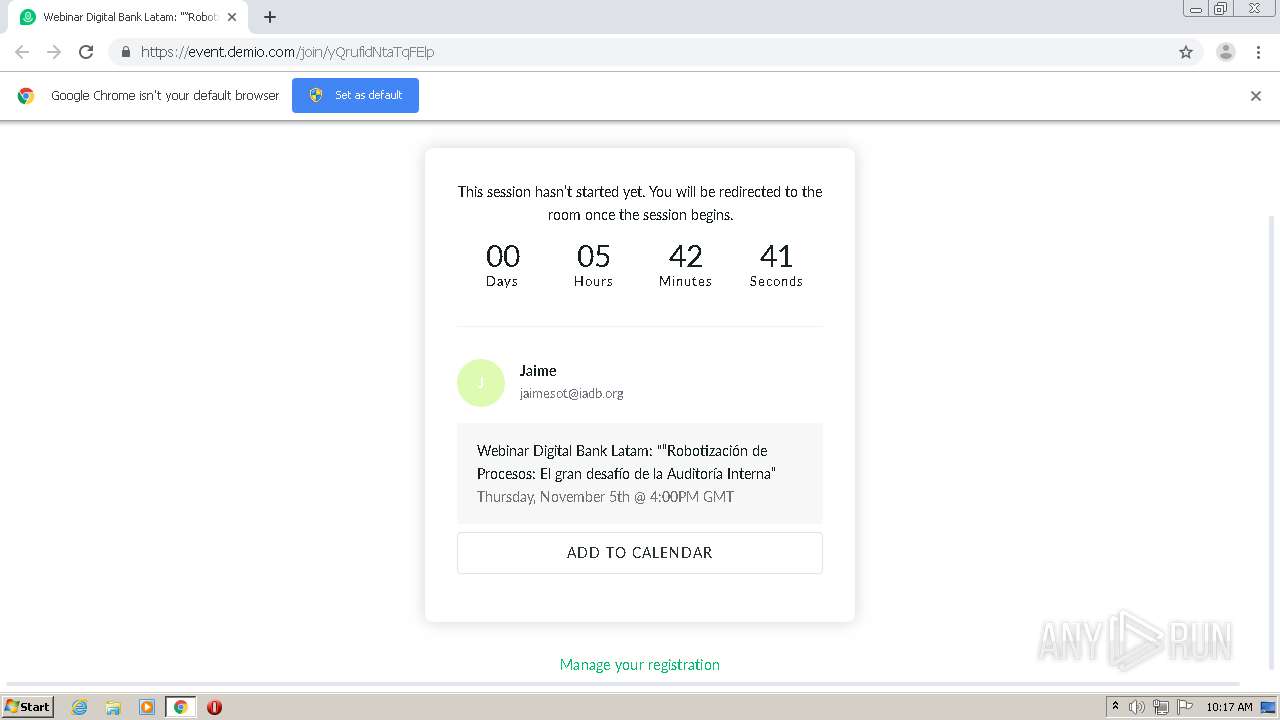Image resolution: width=1280 pixels, height=720 pixels.
Task: Click the padlock site security icon
Action: pyautogui.click(x=125, y=52)
